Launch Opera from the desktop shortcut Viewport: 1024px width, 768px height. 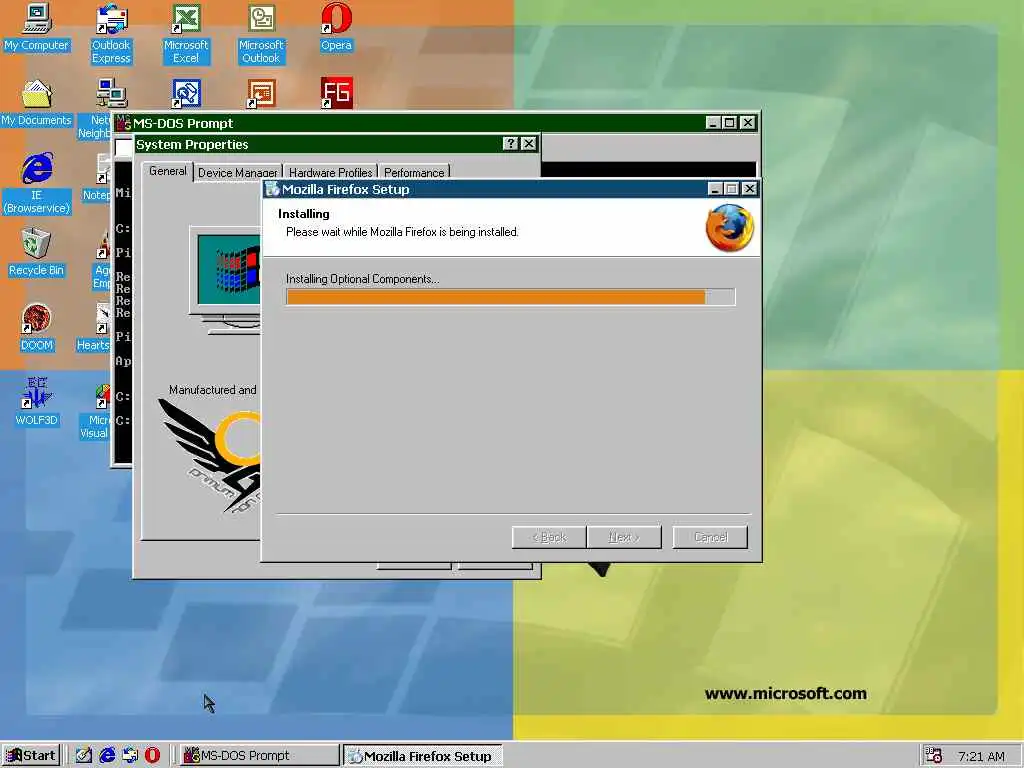tap(336, 26)
